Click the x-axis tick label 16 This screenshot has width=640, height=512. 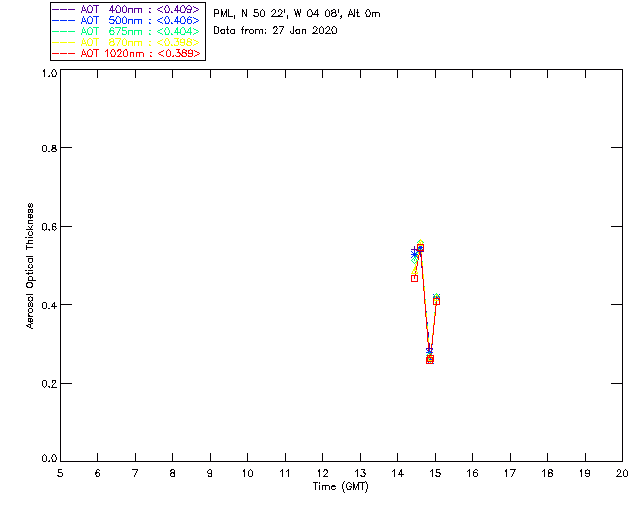[473, 473]
